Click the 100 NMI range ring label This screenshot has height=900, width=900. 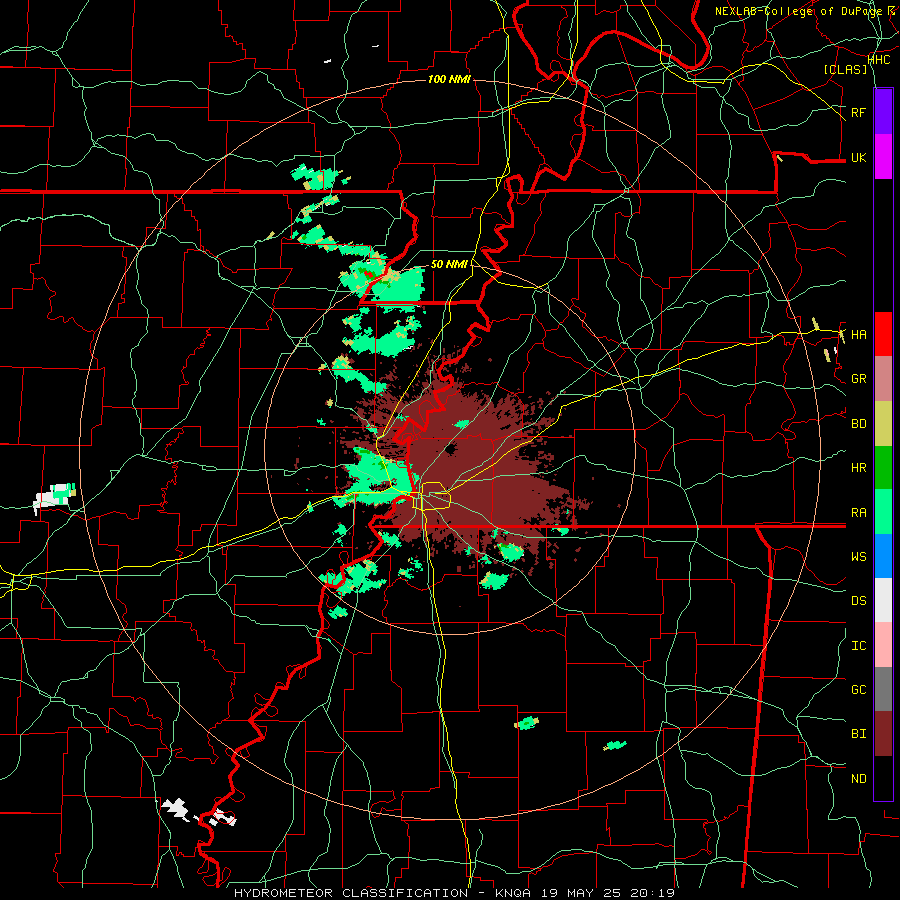pyautogui.click(x=449, y=79)
